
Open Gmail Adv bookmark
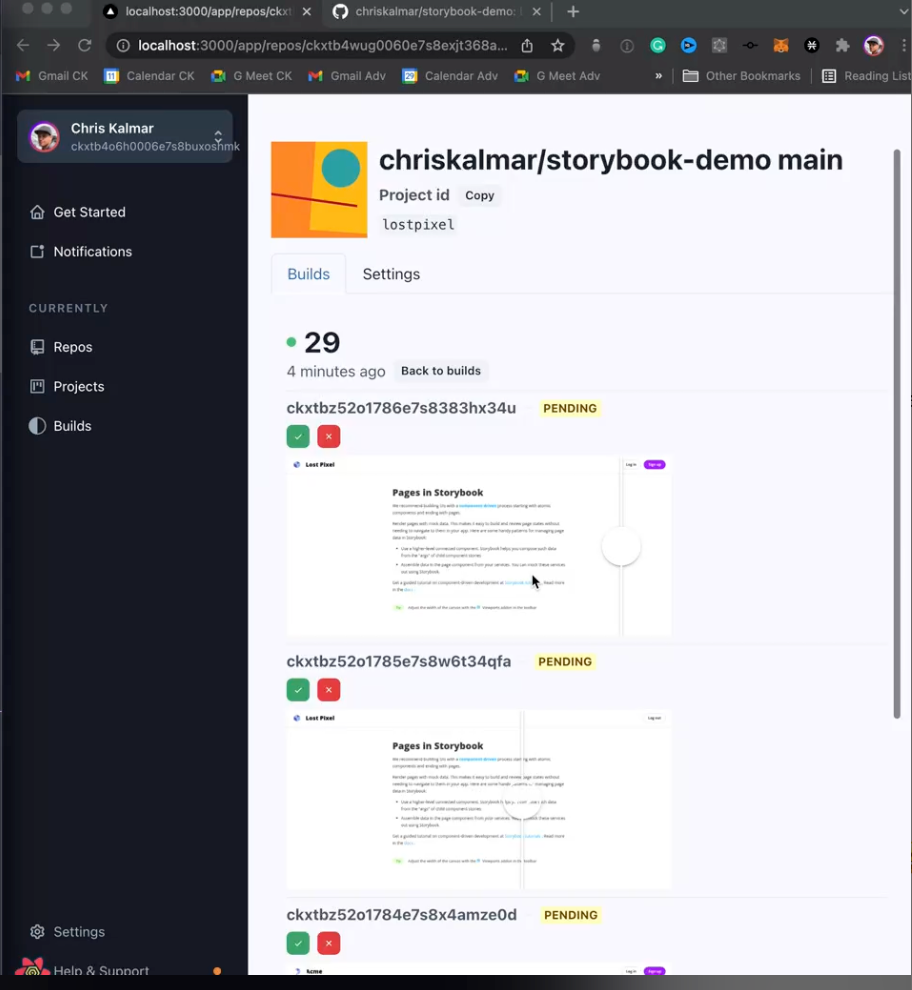(347, 76)
